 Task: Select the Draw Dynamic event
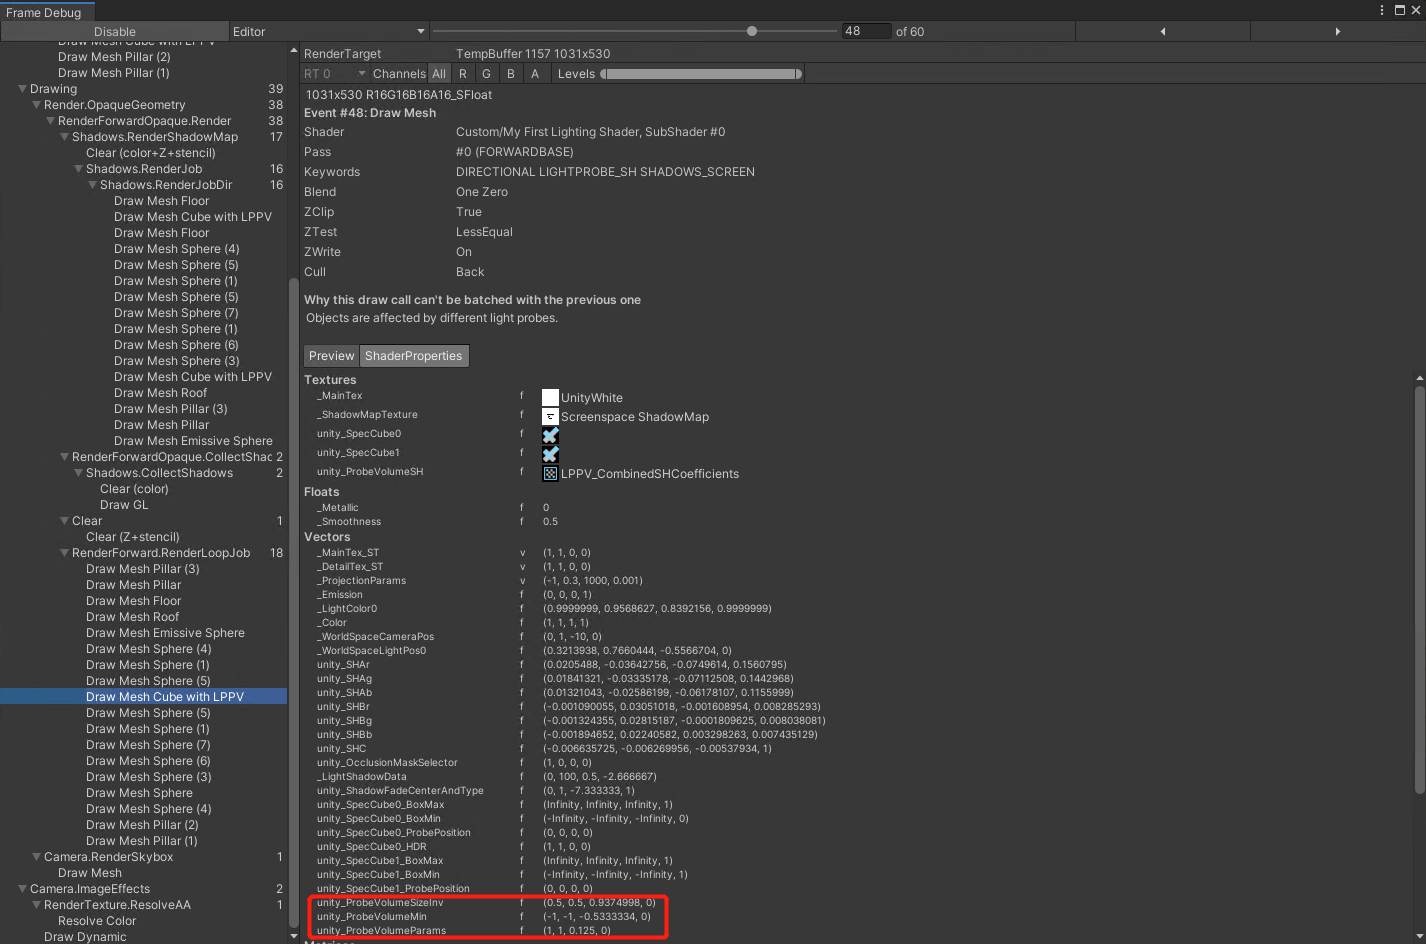point(85,937)
